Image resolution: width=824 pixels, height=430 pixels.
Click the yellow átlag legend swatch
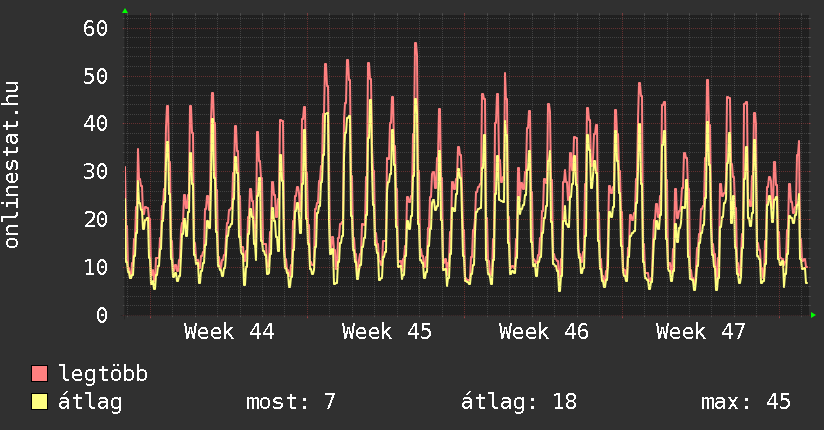pyautogui.click(x=40, y=402)
